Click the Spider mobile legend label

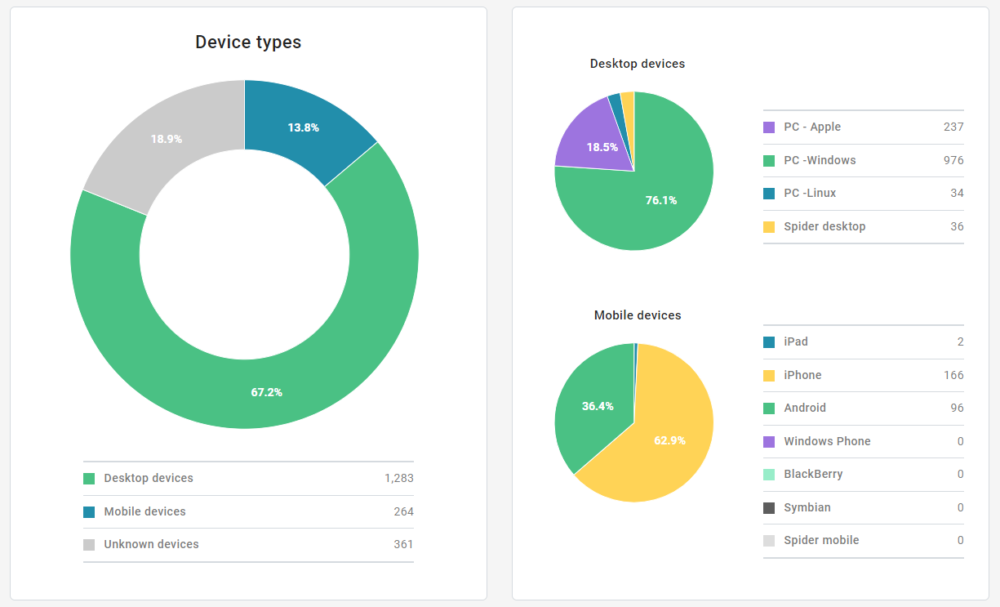pyautogui.click(x=820, y=540)
